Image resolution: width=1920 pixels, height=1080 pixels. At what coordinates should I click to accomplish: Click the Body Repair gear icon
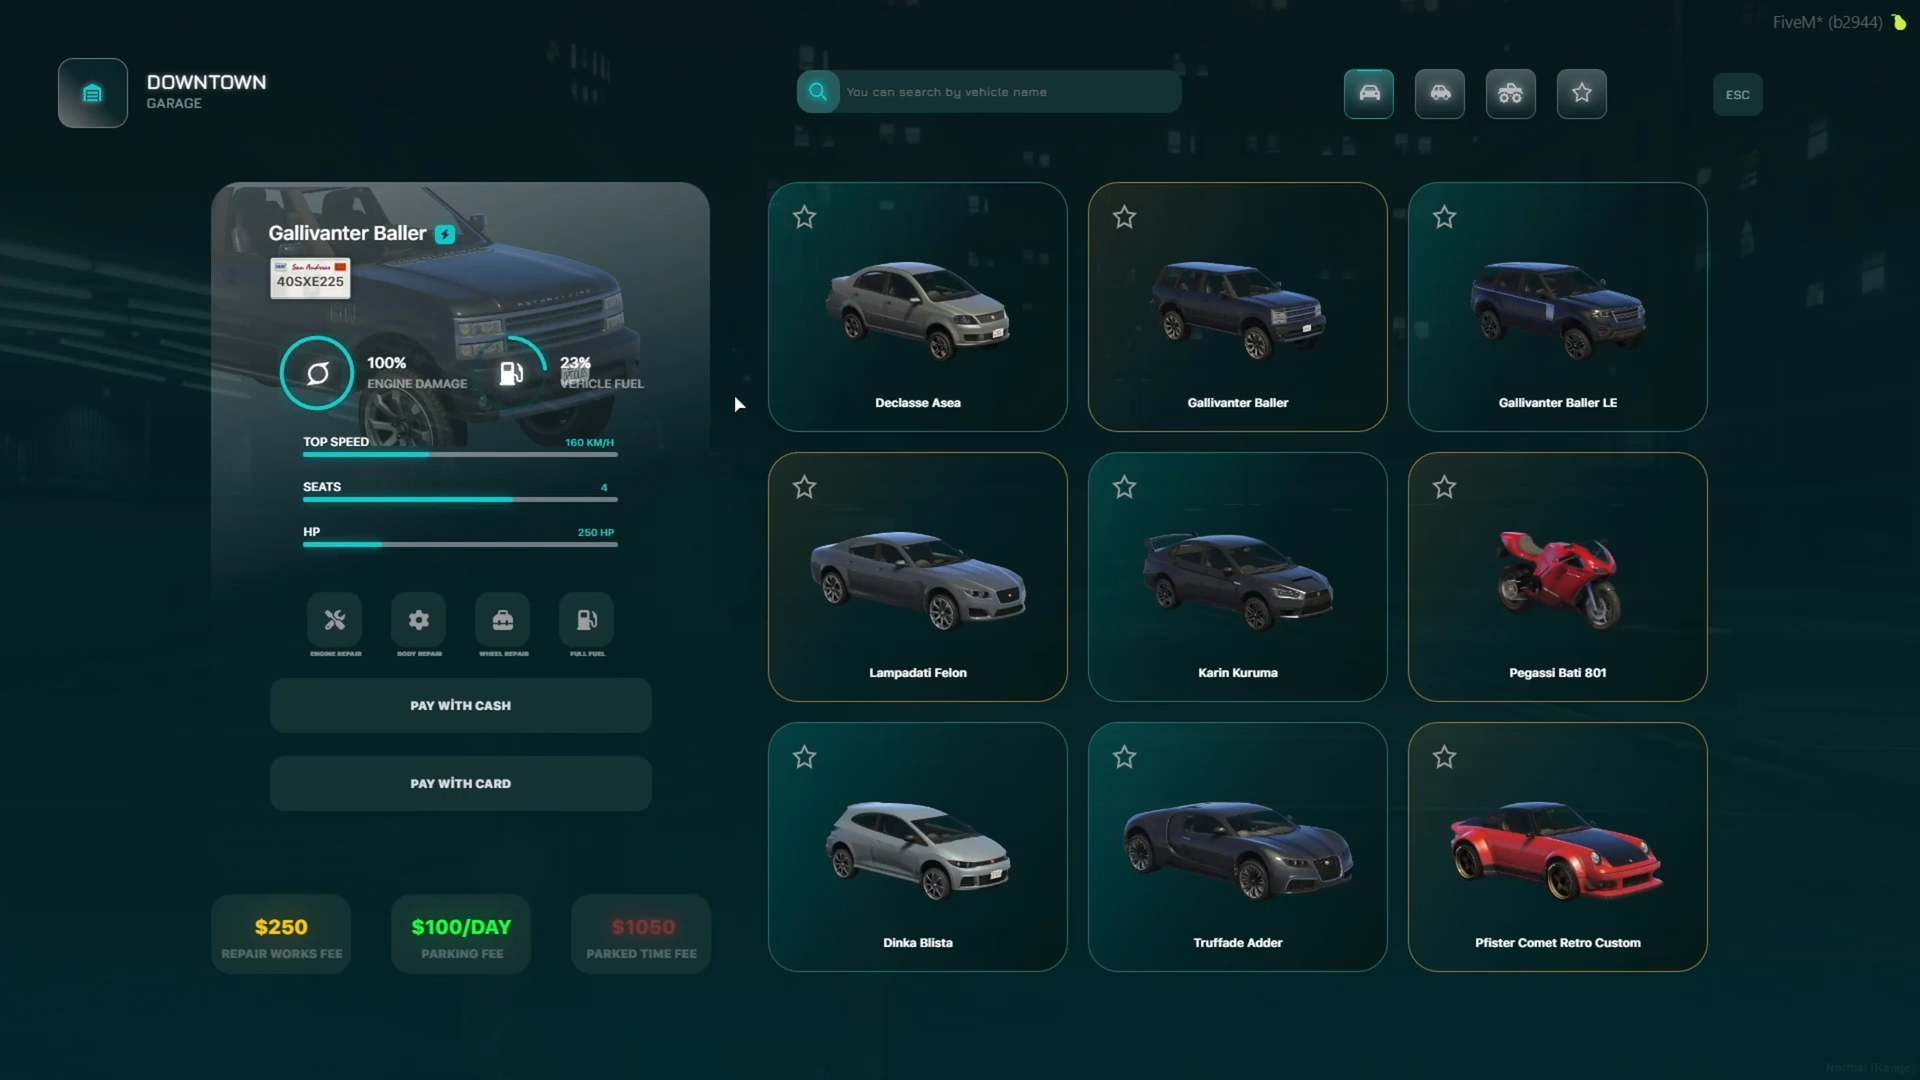click(x=419, y=620)
